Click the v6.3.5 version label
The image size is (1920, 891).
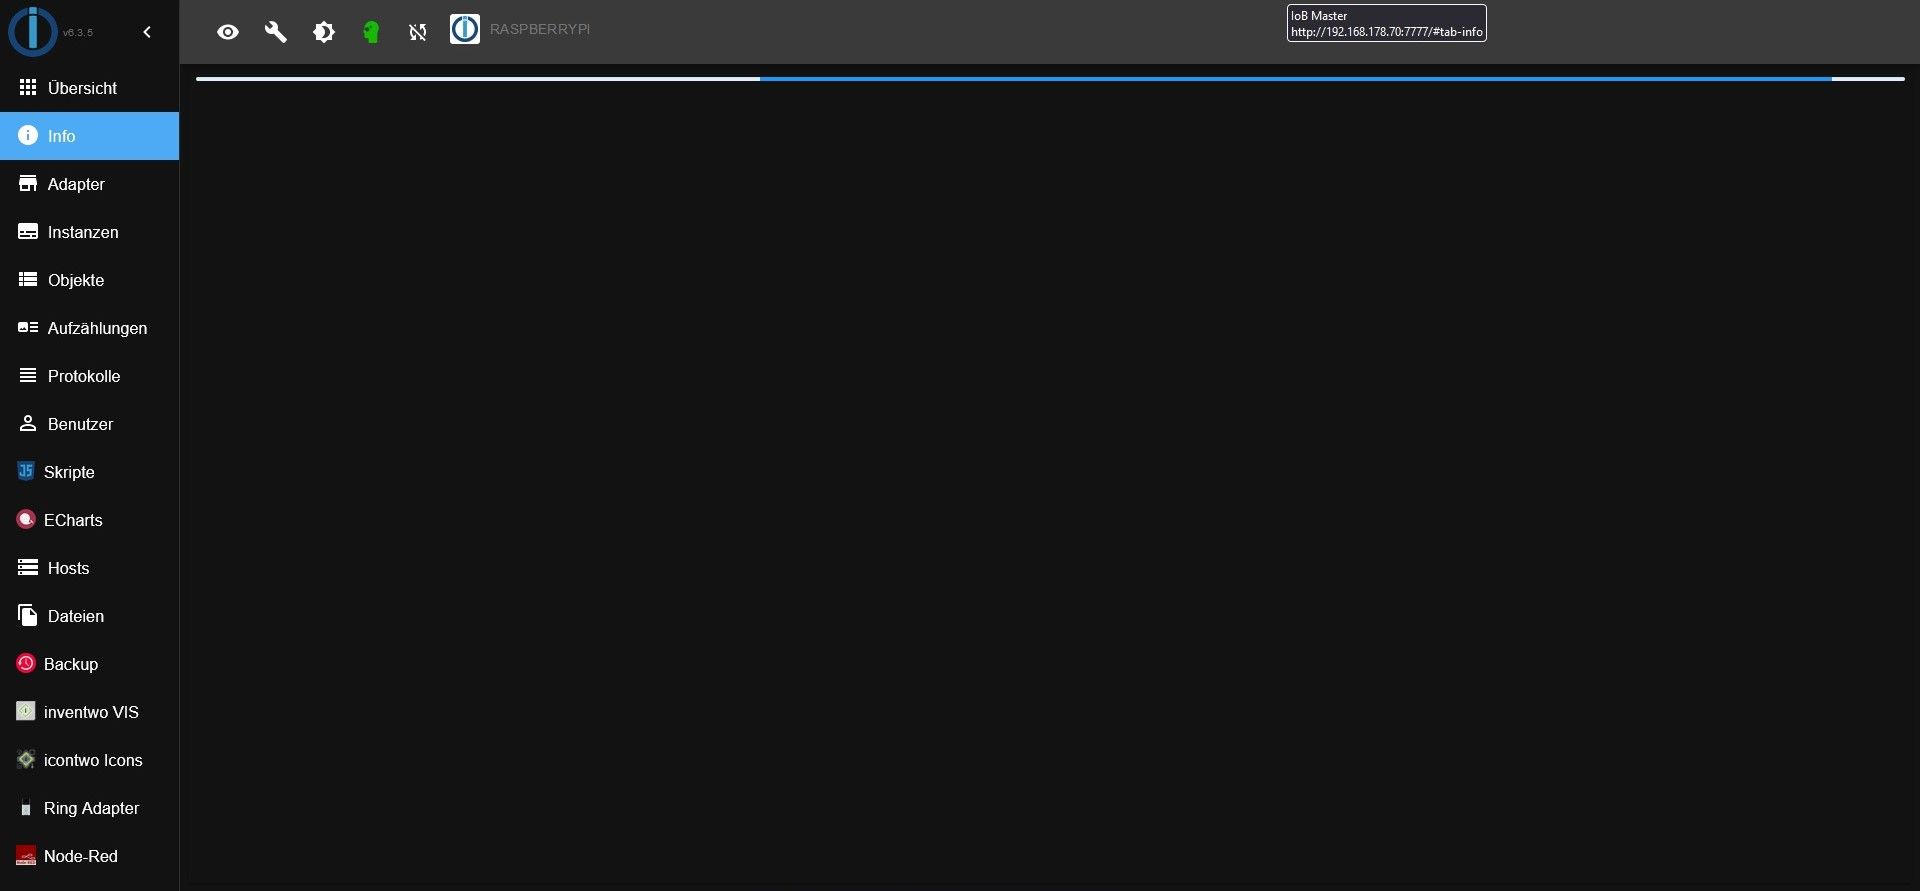[x=78, y=33]
